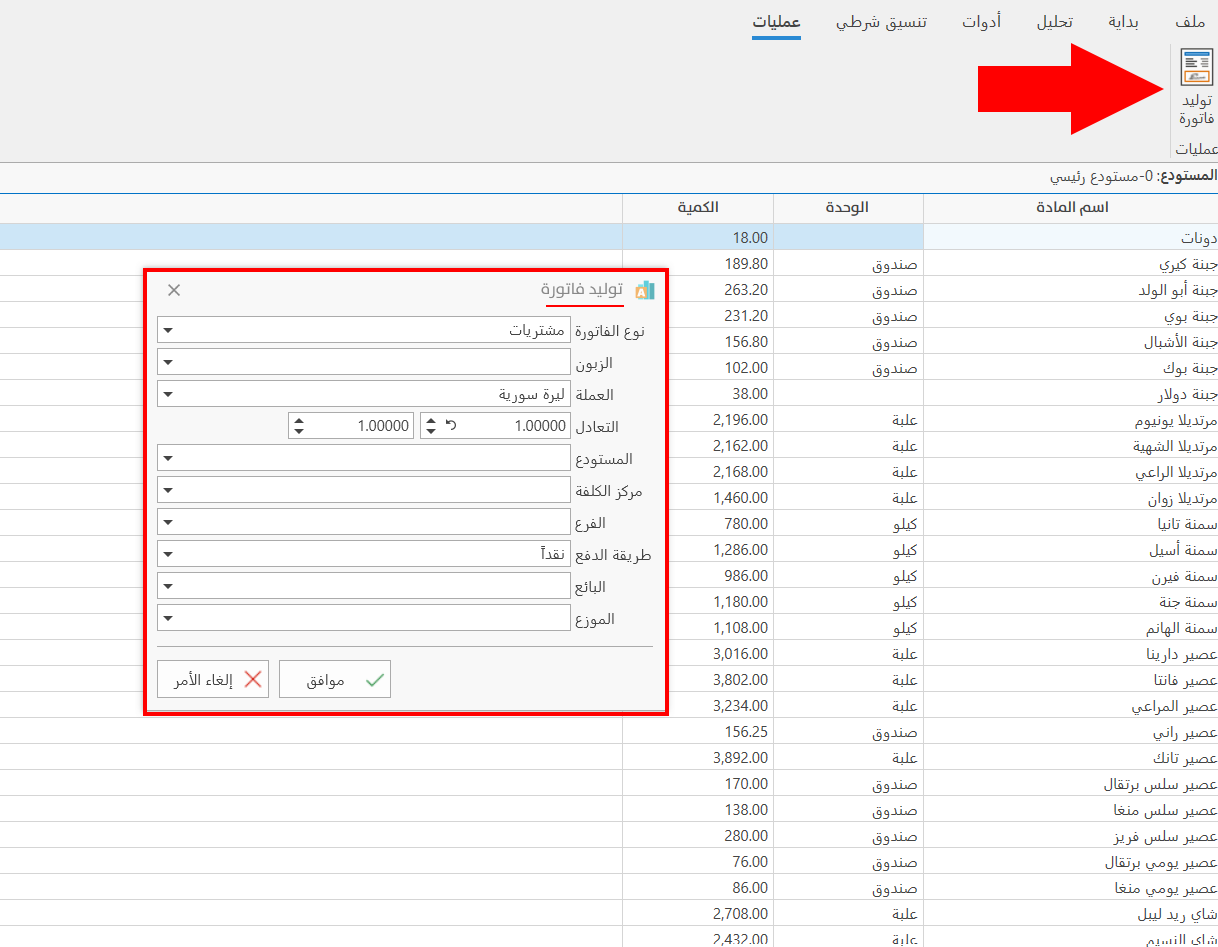This screenshot has width=1218, height=947.
Task: Open the طريقة الدفع dropdown
Action: coord(170,553)
